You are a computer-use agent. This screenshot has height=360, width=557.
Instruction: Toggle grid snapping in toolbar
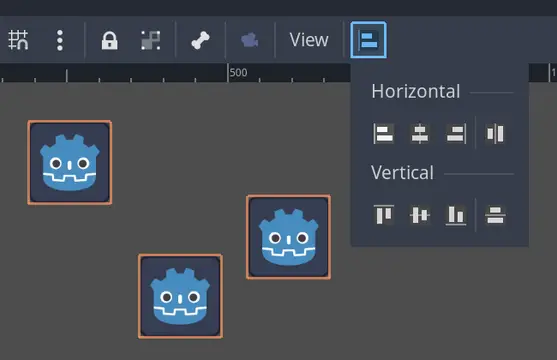[18, 40]
